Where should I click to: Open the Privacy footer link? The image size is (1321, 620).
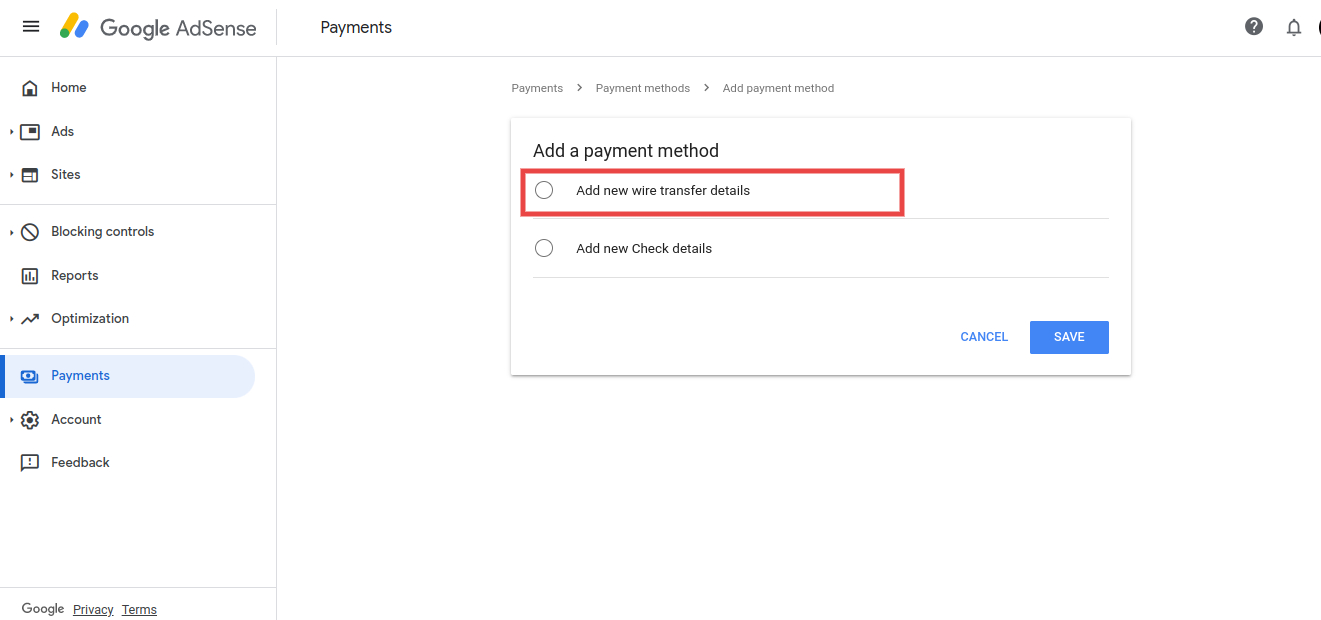tap(93, 610)
